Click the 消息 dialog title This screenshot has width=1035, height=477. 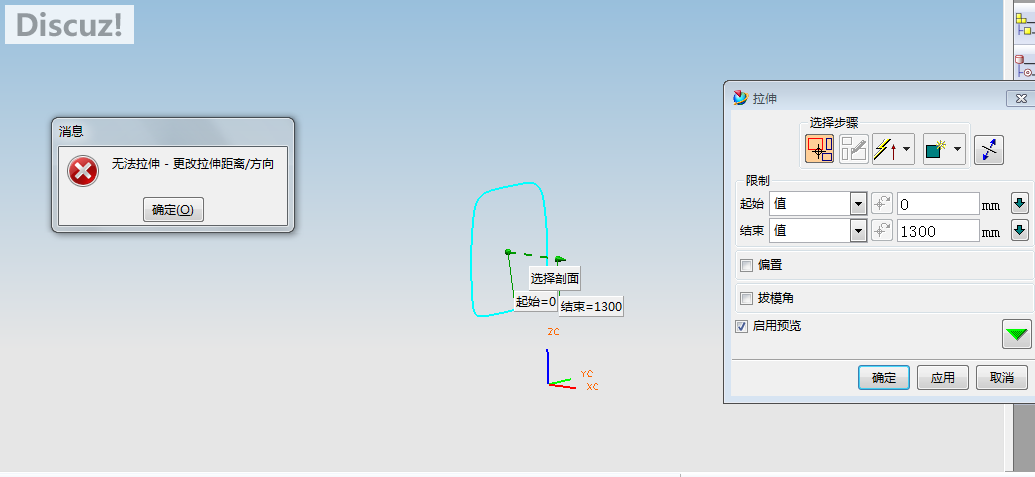coord(71,131)
